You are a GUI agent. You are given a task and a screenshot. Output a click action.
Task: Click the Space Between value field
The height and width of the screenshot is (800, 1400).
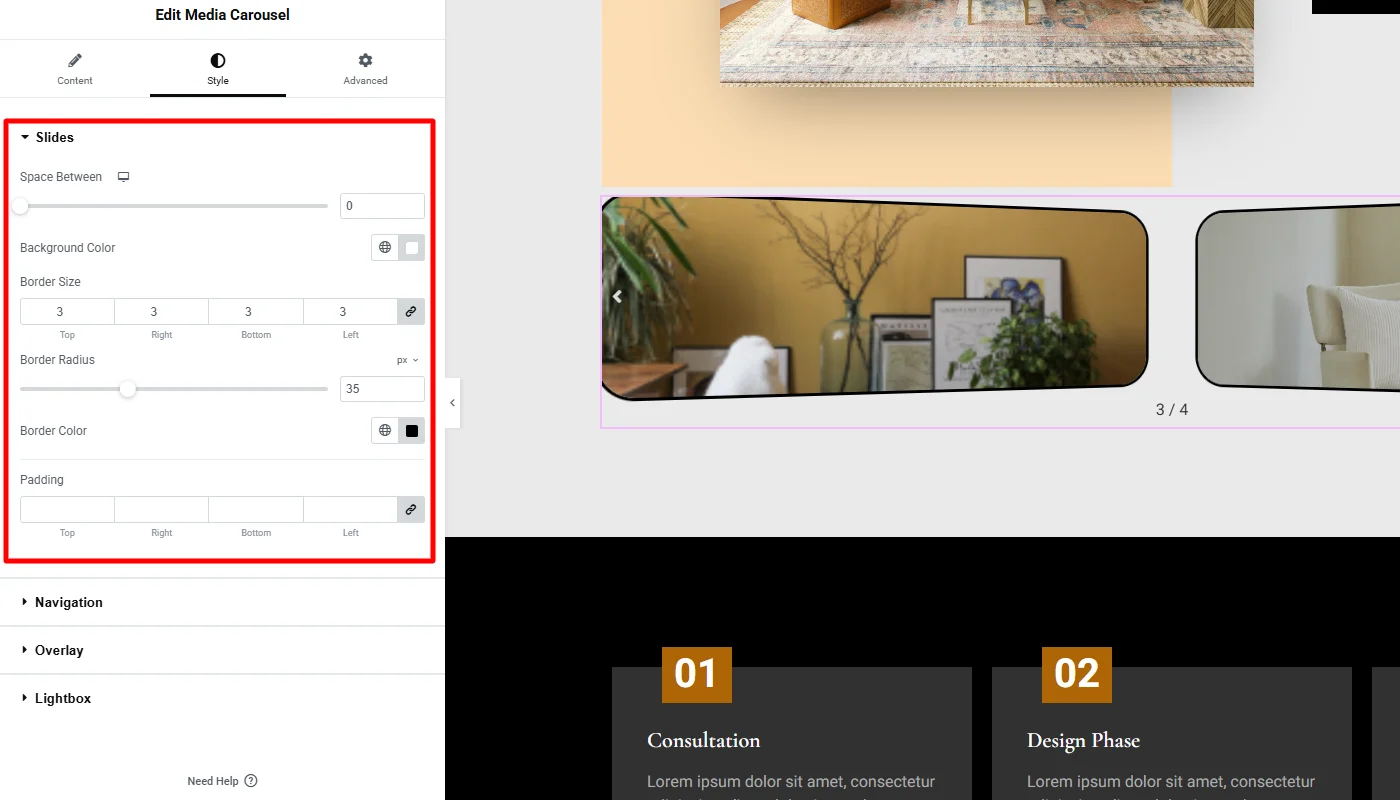[x=382, y=206]
